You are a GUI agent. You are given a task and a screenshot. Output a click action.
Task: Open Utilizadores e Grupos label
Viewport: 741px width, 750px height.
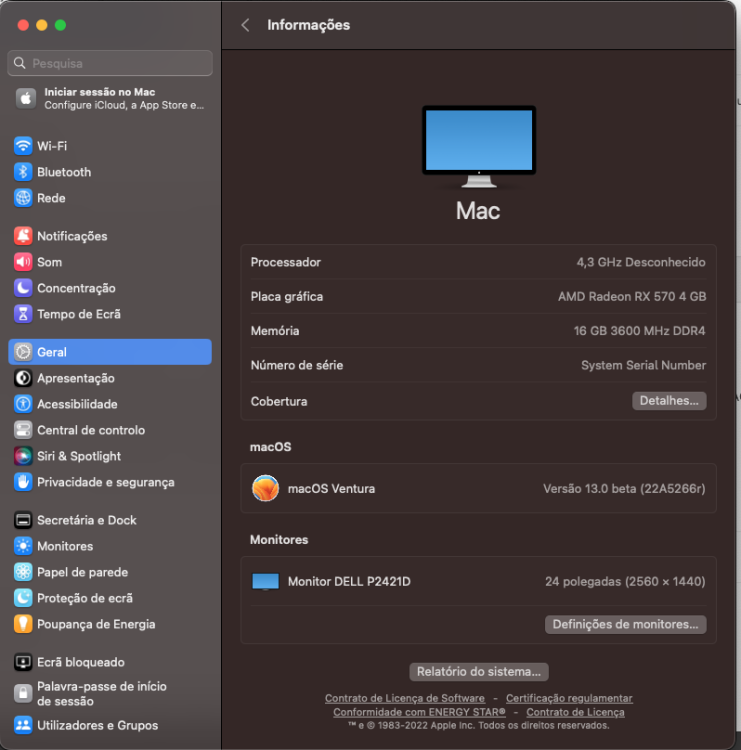tap(98, 726)
